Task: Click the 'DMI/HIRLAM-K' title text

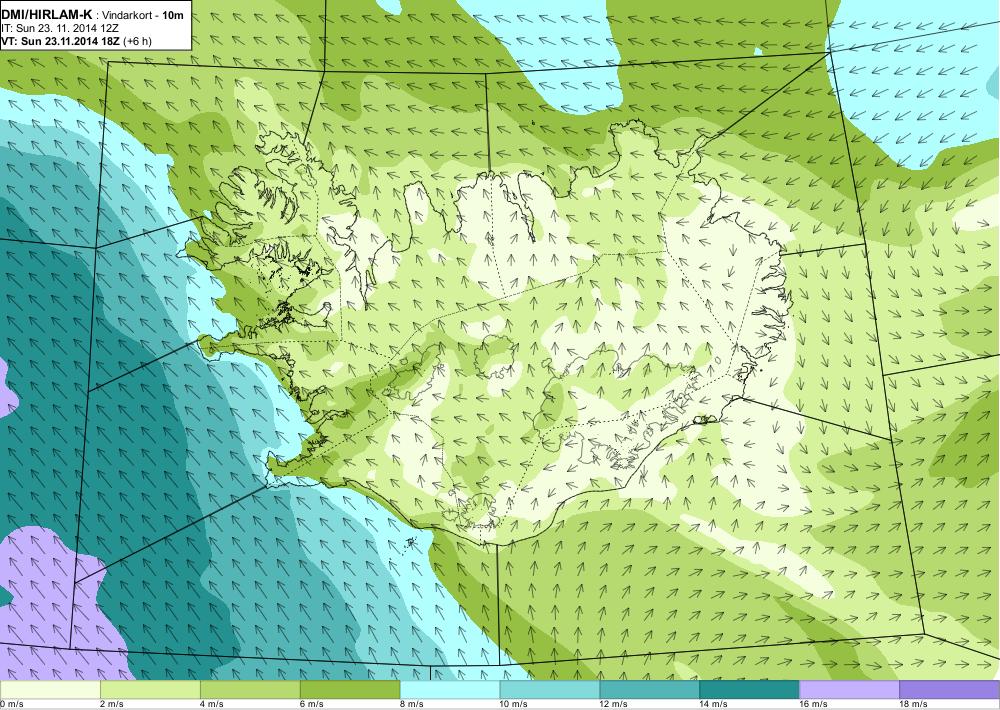Action: point(47,15)
